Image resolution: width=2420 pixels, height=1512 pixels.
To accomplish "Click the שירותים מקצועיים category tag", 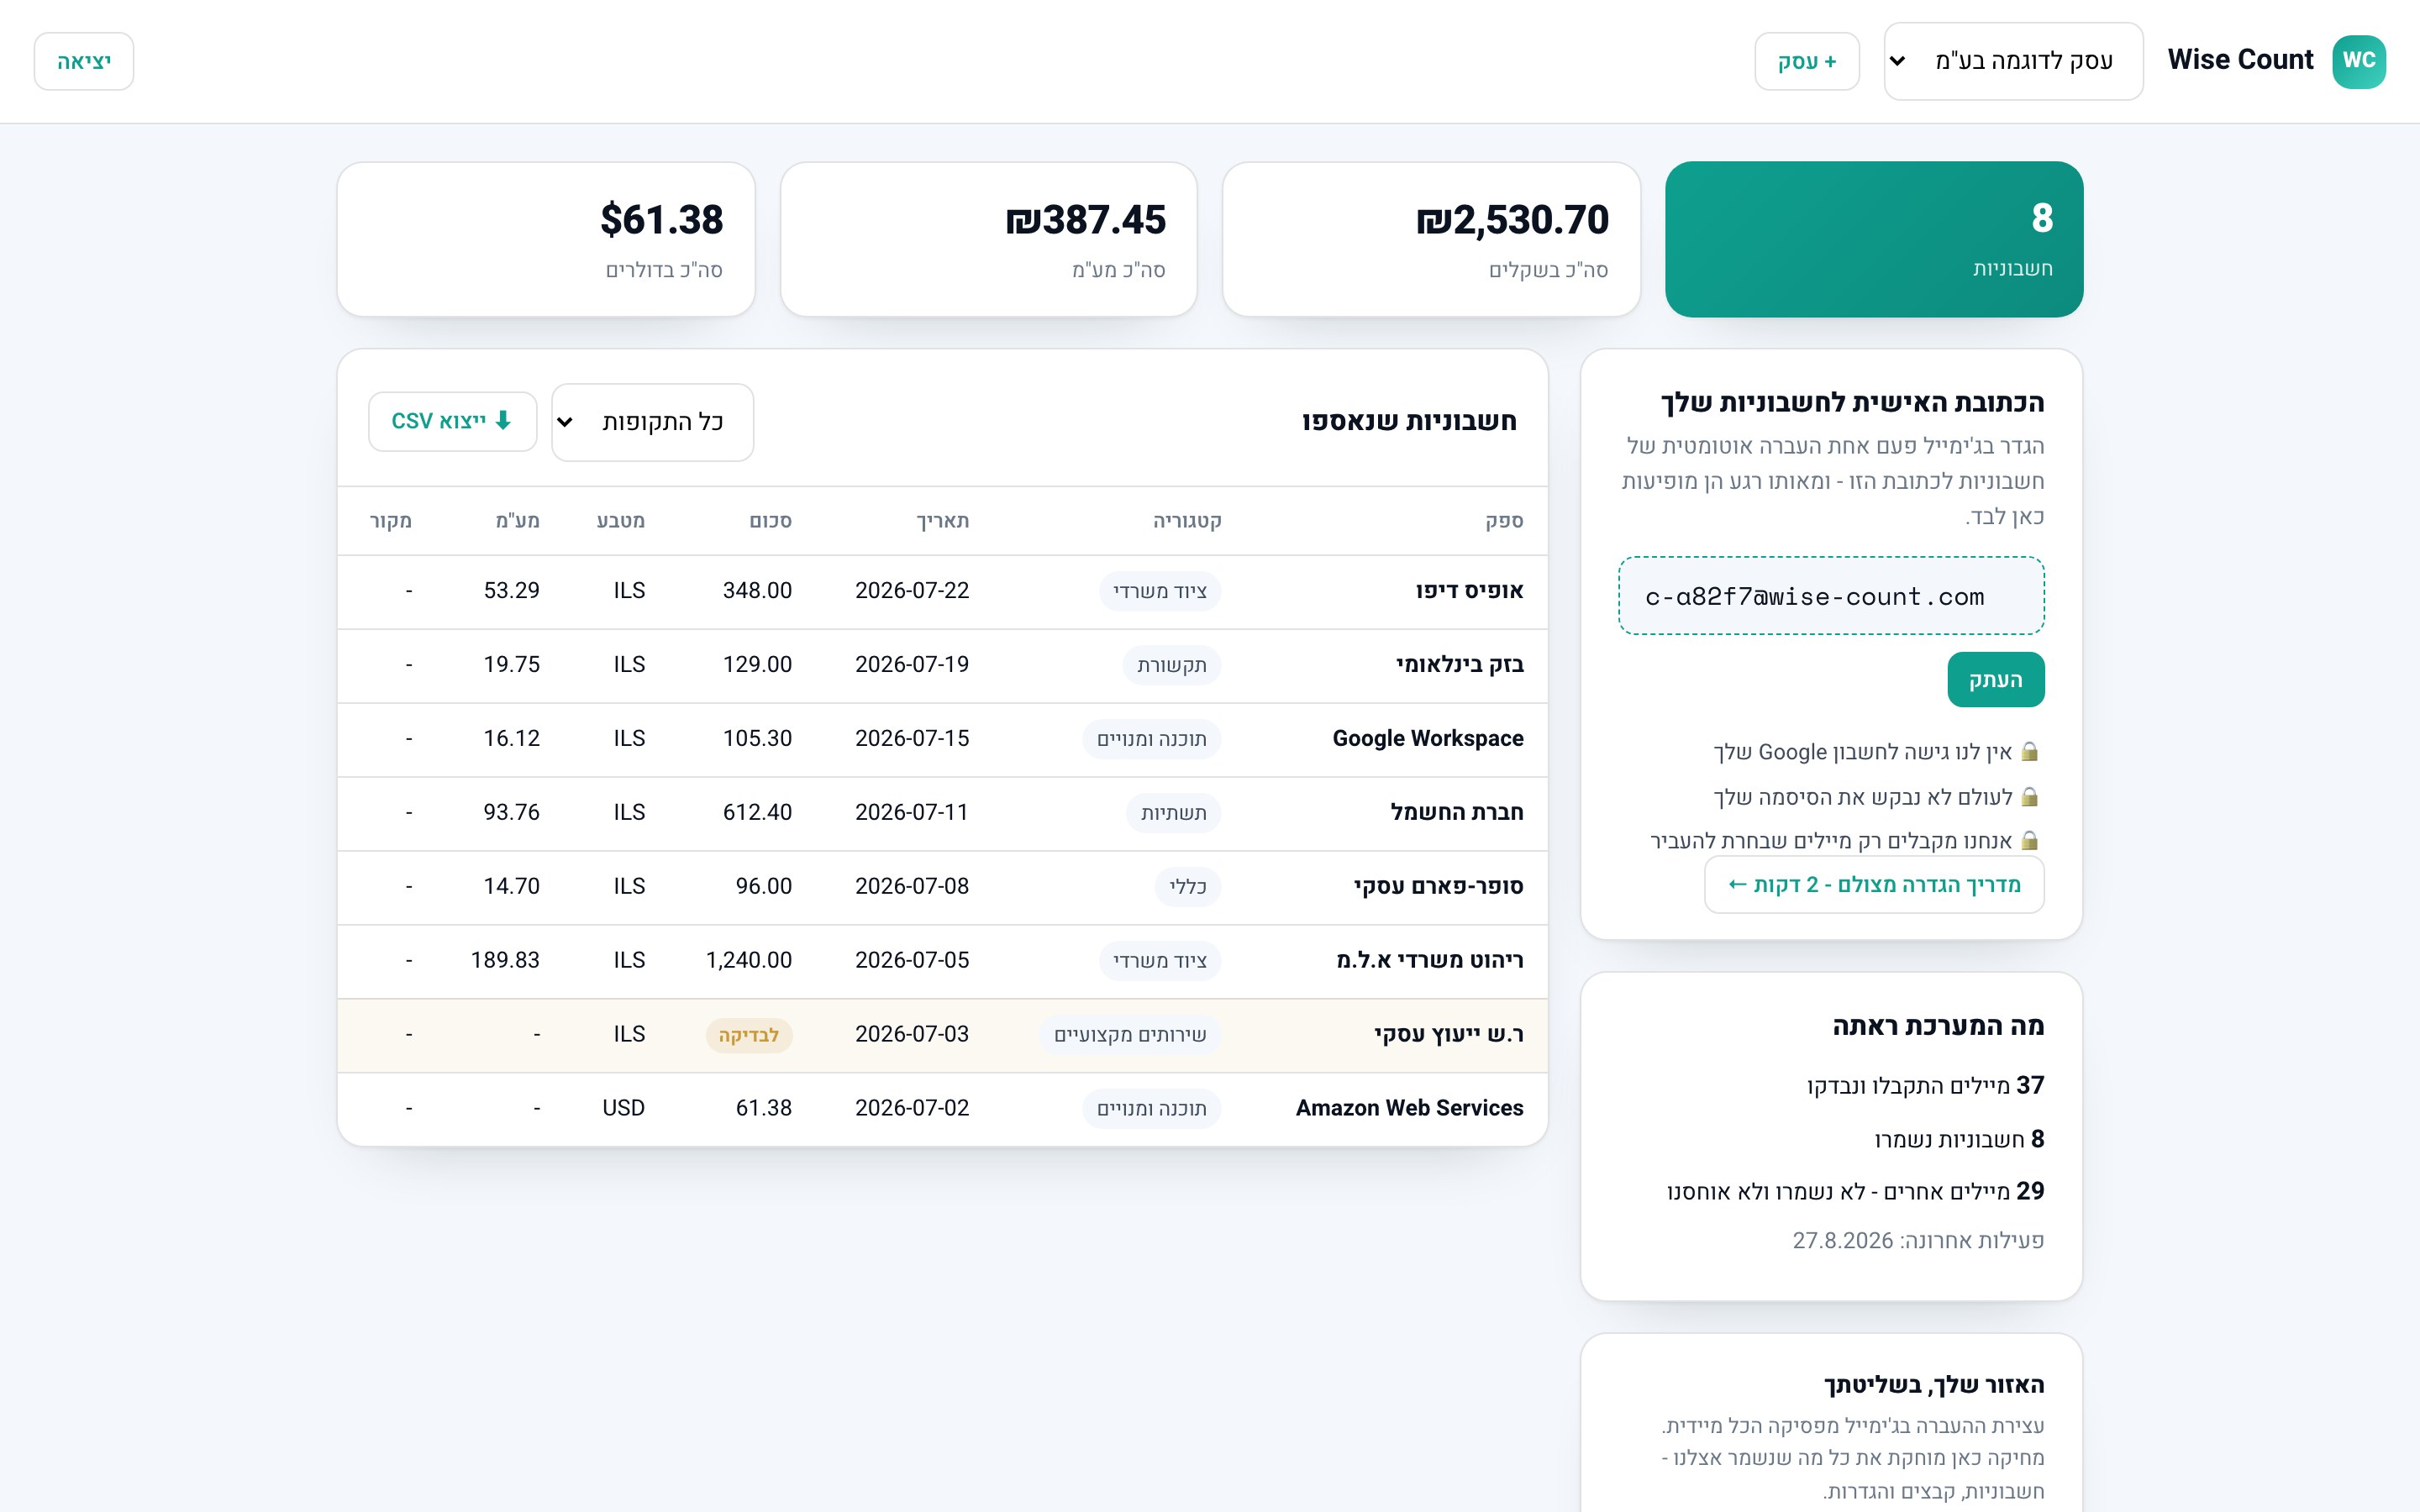I will pyautogui.click(x=1130, y=1035).
